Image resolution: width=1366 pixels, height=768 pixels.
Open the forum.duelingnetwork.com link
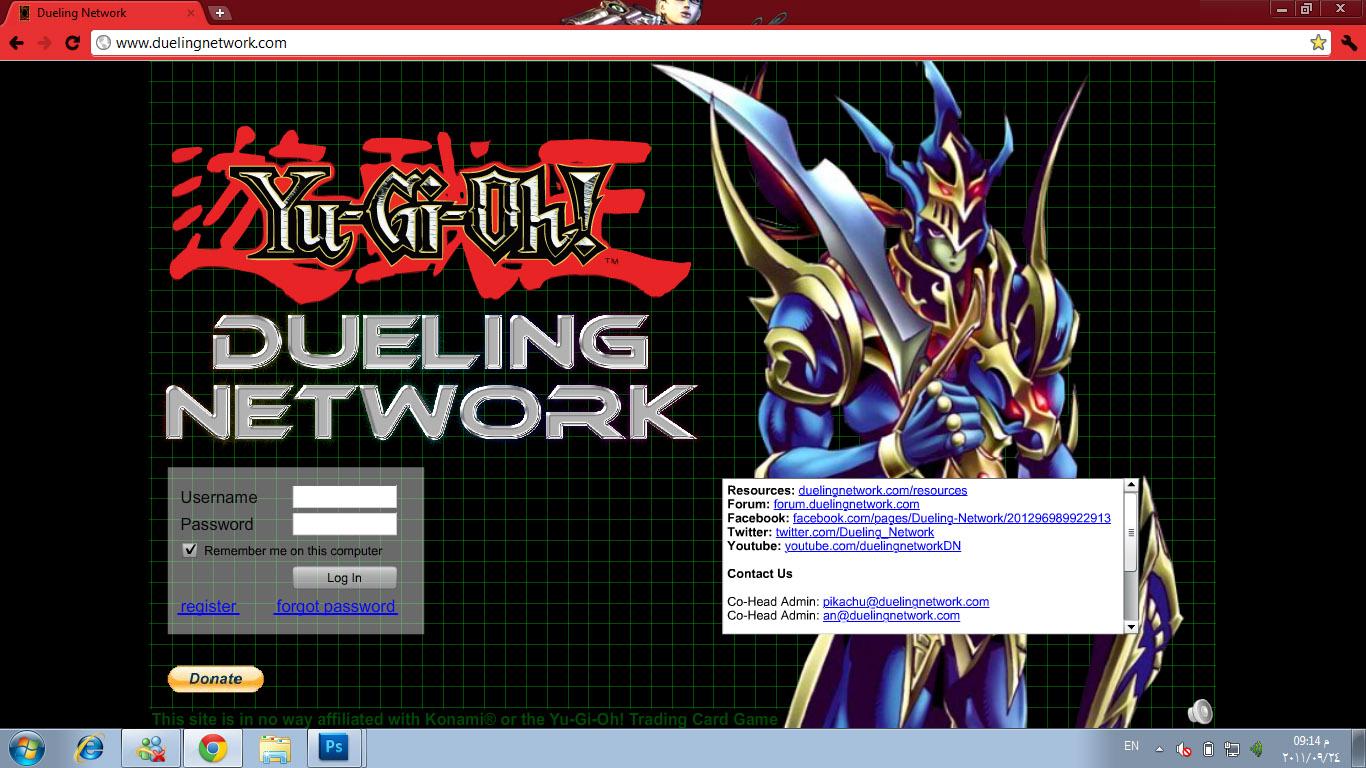click(x=846, y=504)
